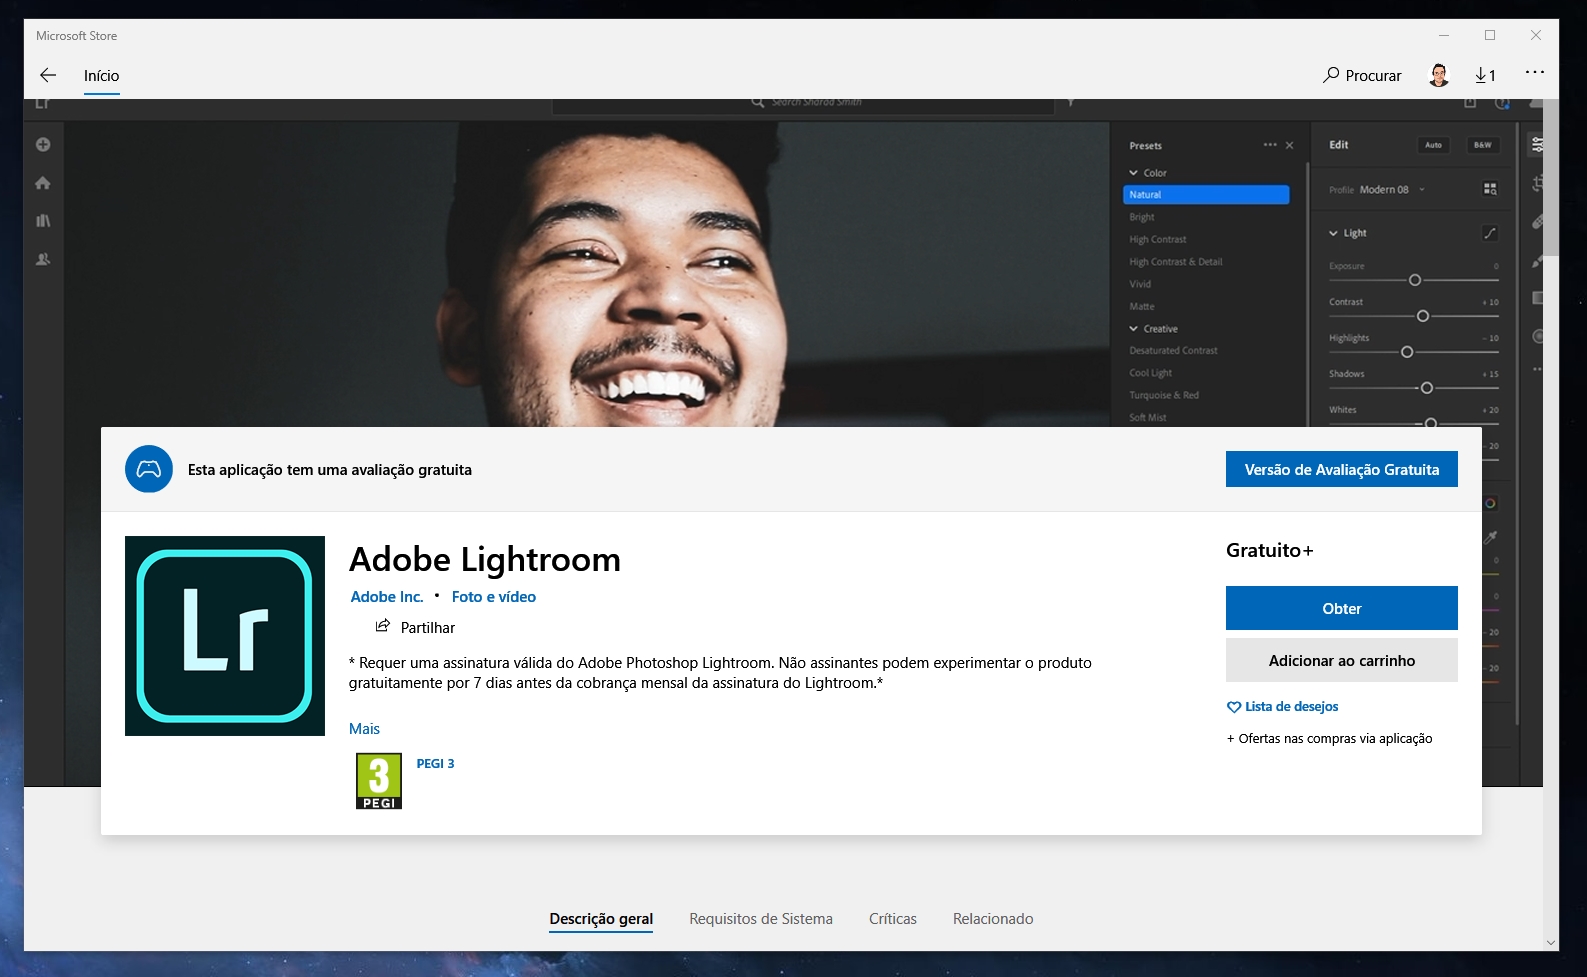Adjust the Exposure slider handle

click(x=1415, y=280)
